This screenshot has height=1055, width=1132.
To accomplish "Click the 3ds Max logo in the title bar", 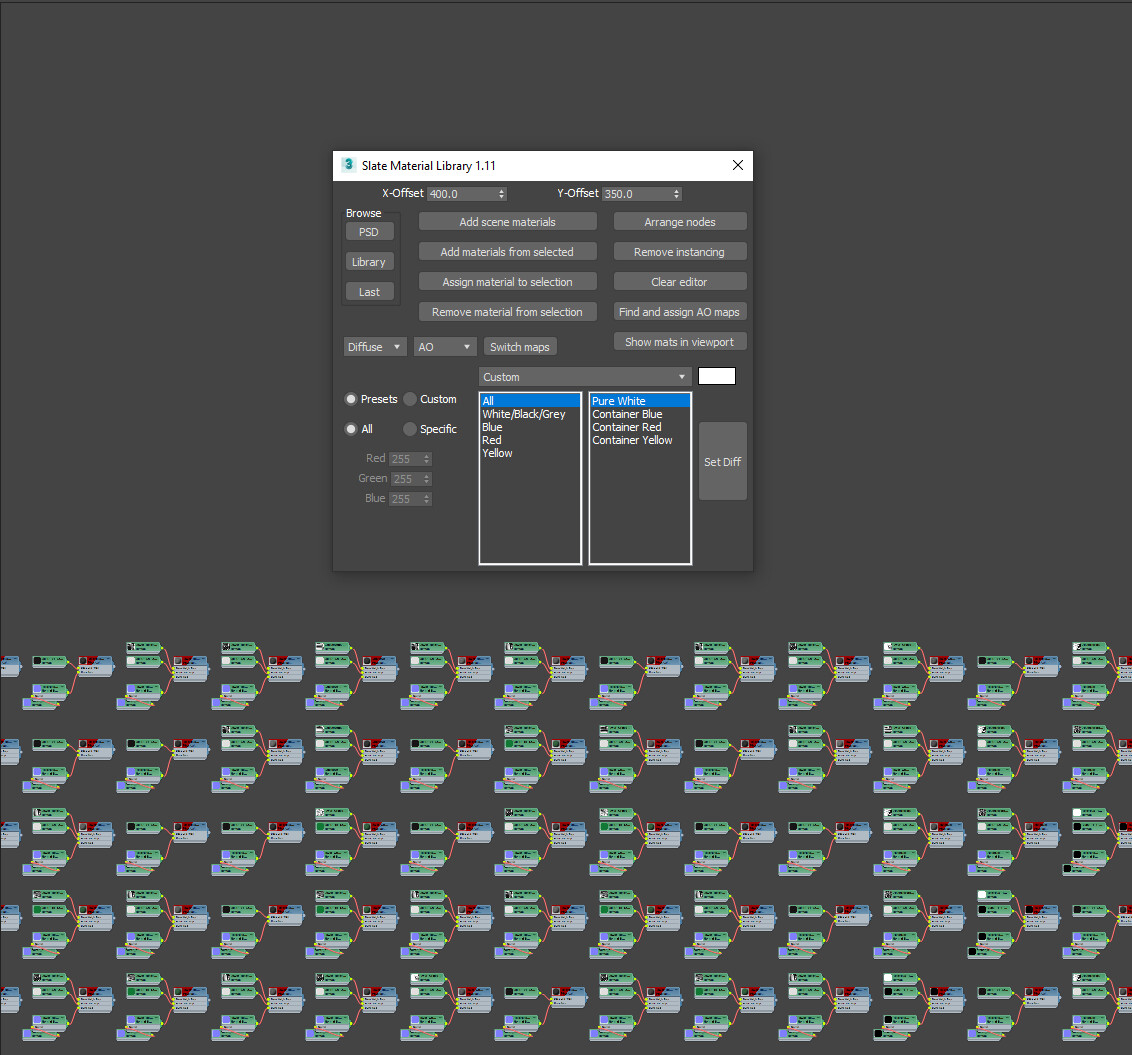I will coord(348,164).
